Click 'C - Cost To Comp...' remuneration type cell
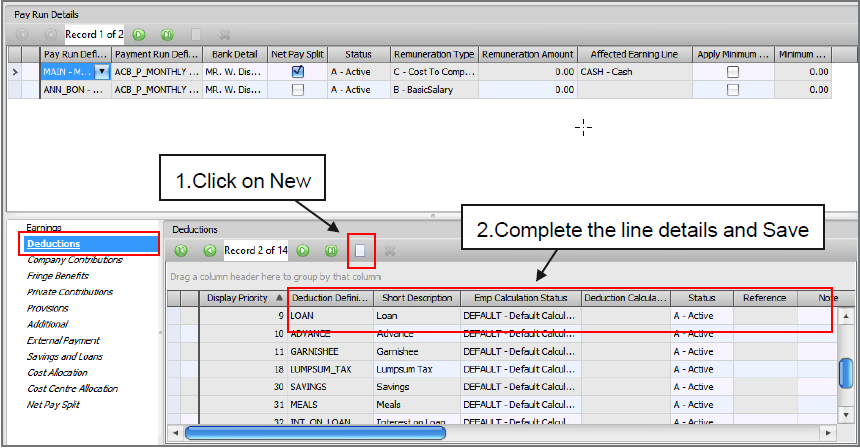860x448 pixels. [434, 71]
